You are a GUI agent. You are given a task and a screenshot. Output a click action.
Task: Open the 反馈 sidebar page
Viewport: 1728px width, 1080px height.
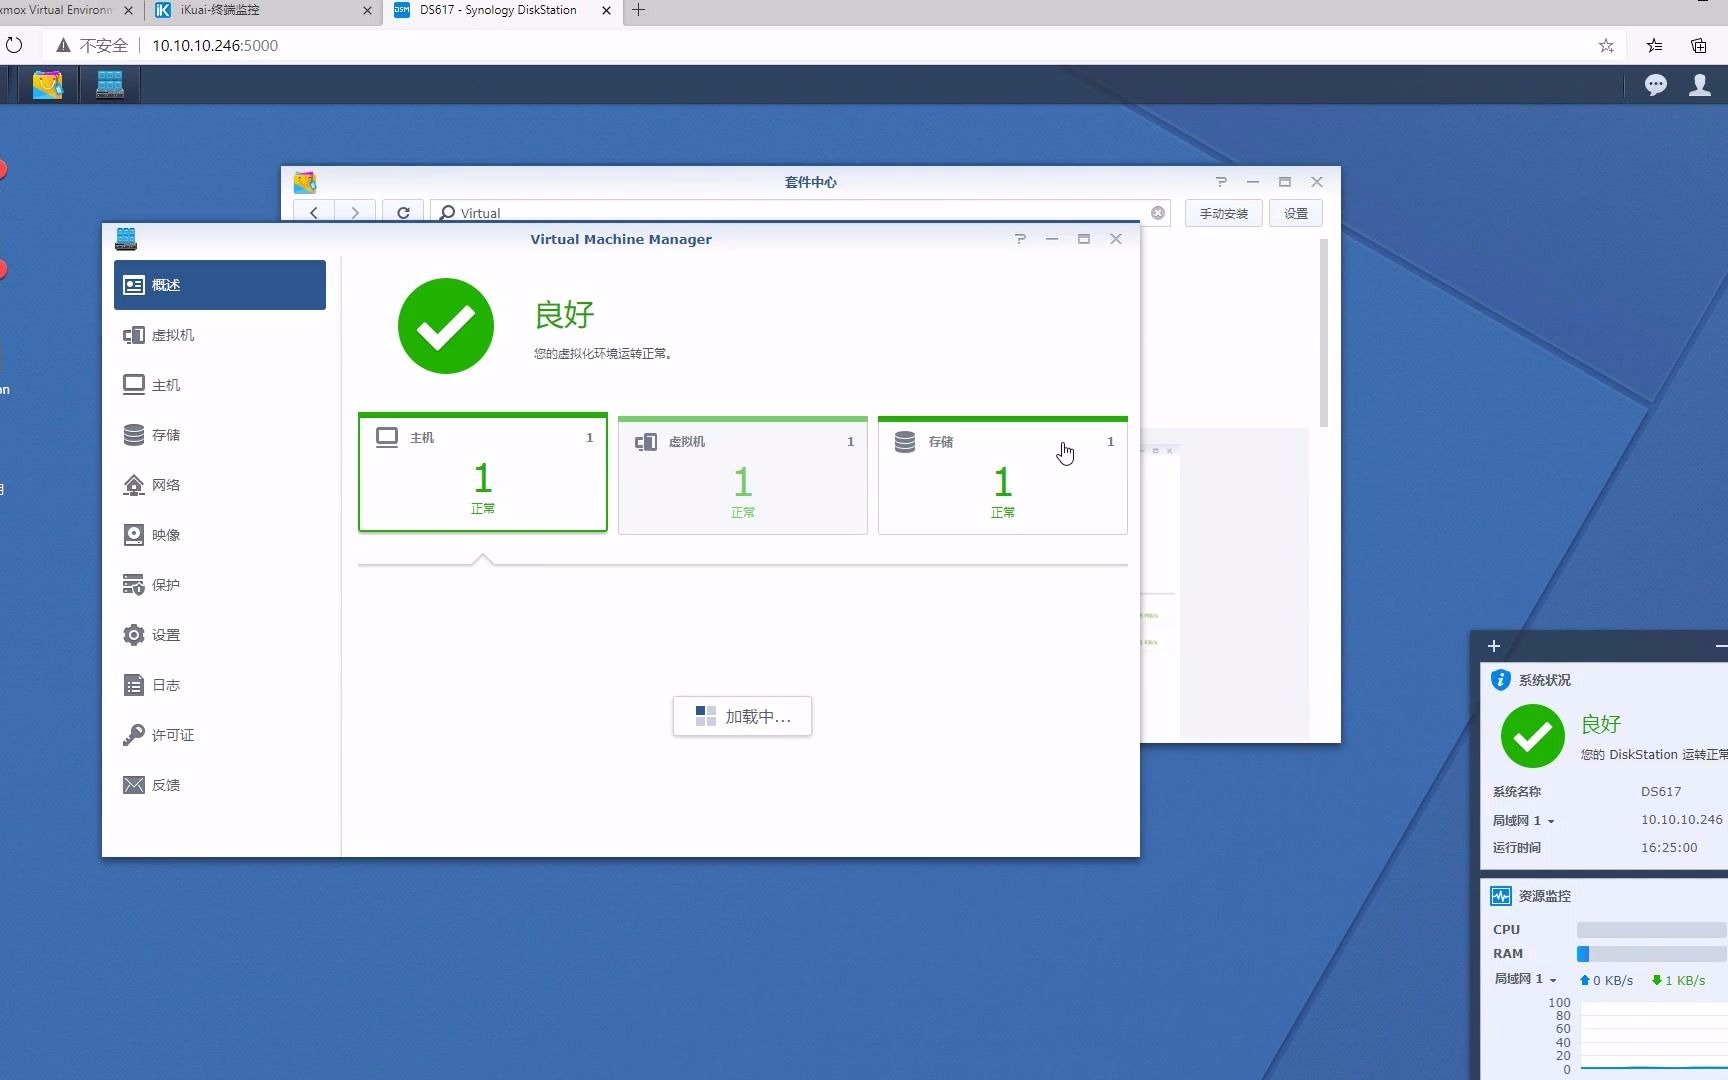click(220, 785)
